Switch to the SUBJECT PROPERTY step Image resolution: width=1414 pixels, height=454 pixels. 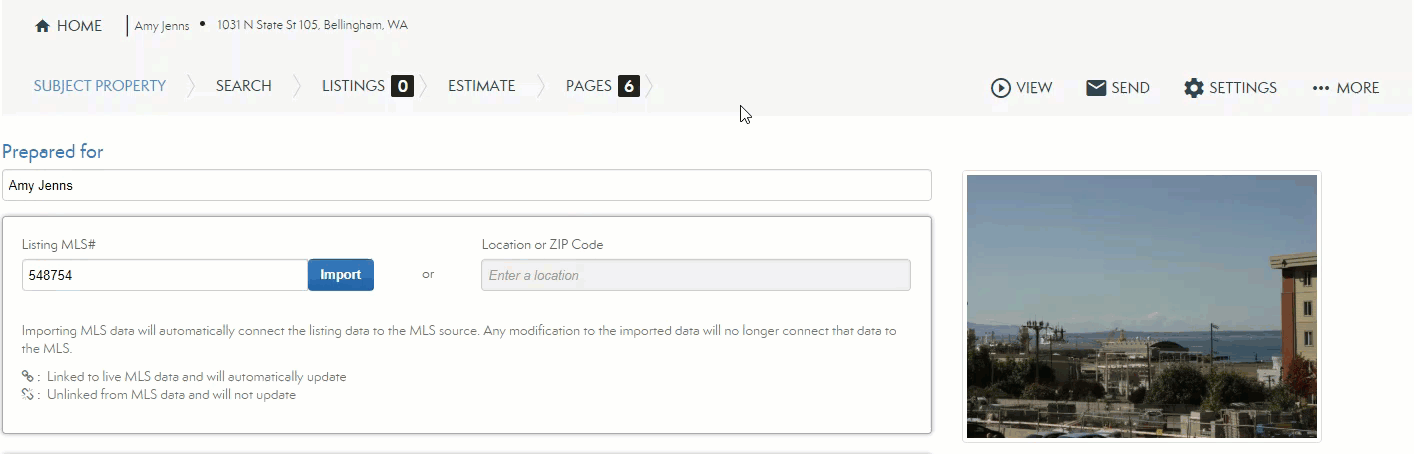coord(100,86)
